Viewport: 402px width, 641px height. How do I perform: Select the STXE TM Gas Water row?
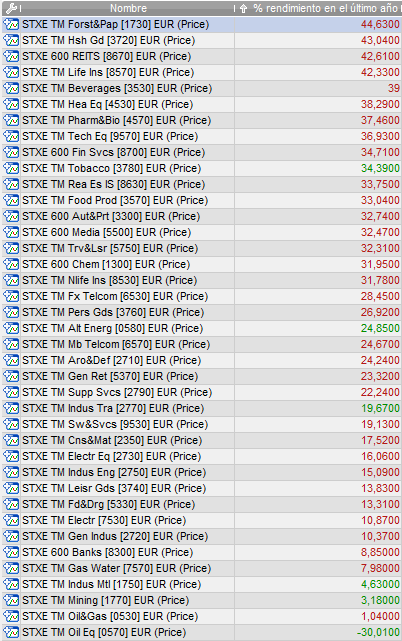pyautogui.click(x=201, y=568)
